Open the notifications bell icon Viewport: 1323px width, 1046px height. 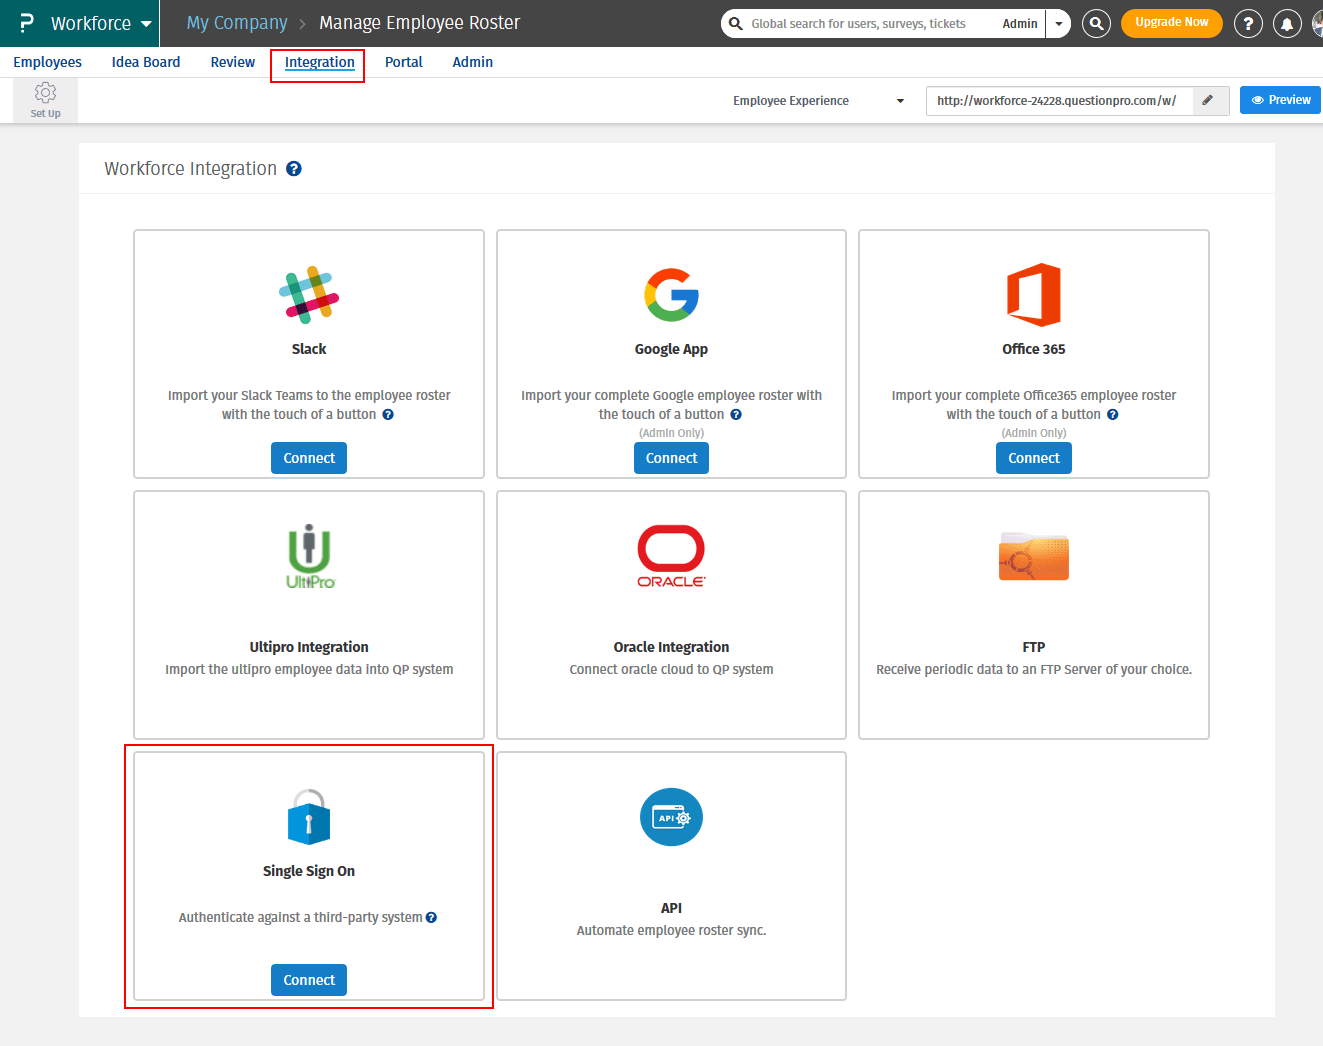tap(1287, 23)
